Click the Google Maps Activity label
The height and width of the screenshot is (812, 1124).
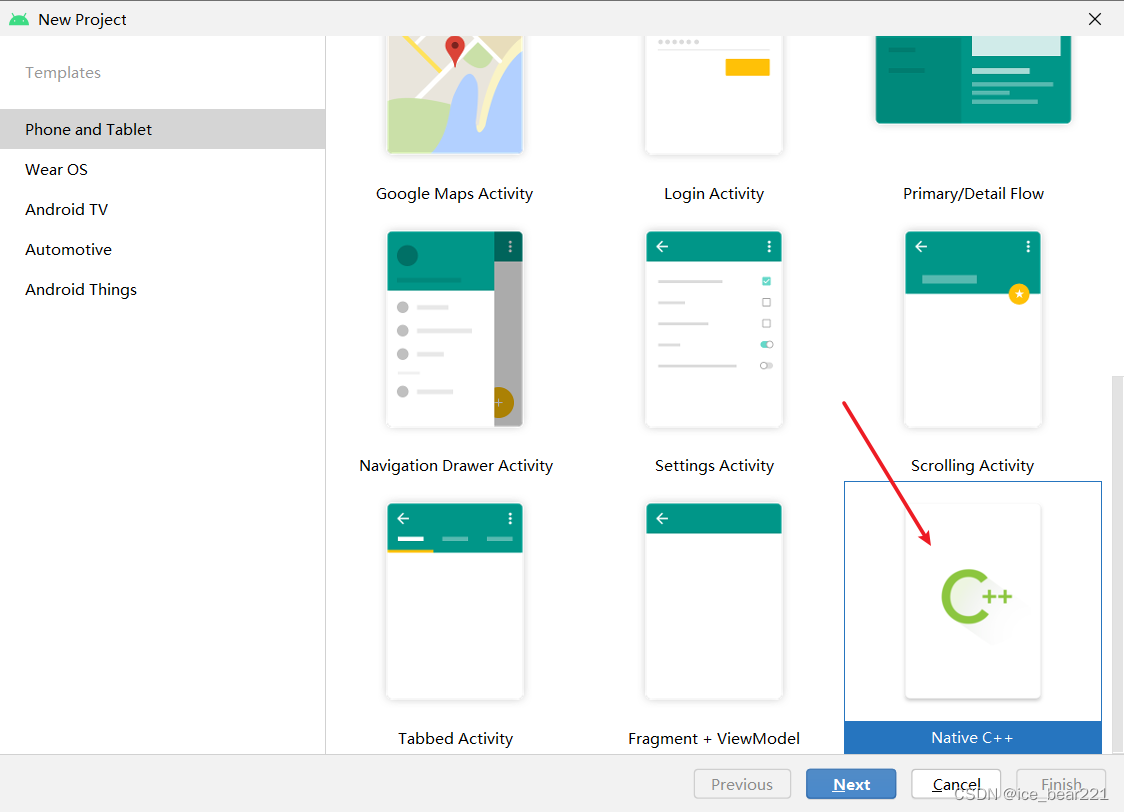454,194
